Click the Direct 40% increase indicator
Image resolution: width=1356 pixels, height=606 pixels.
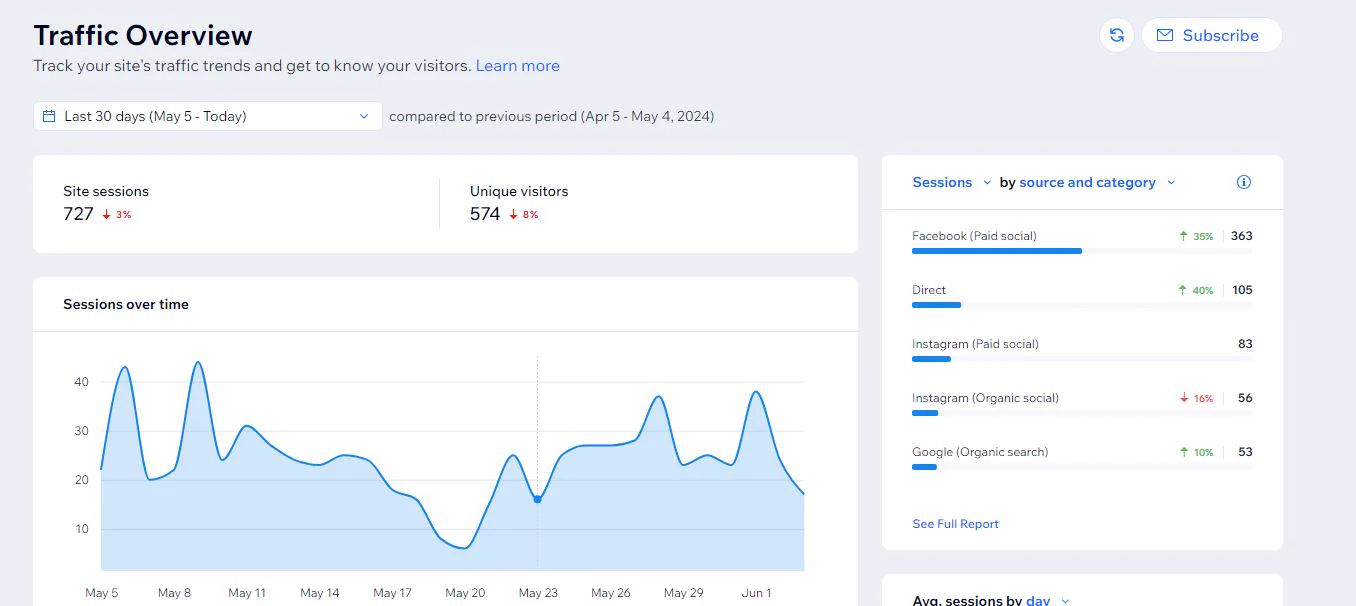pyautogui.click(x=1196, y=290)
